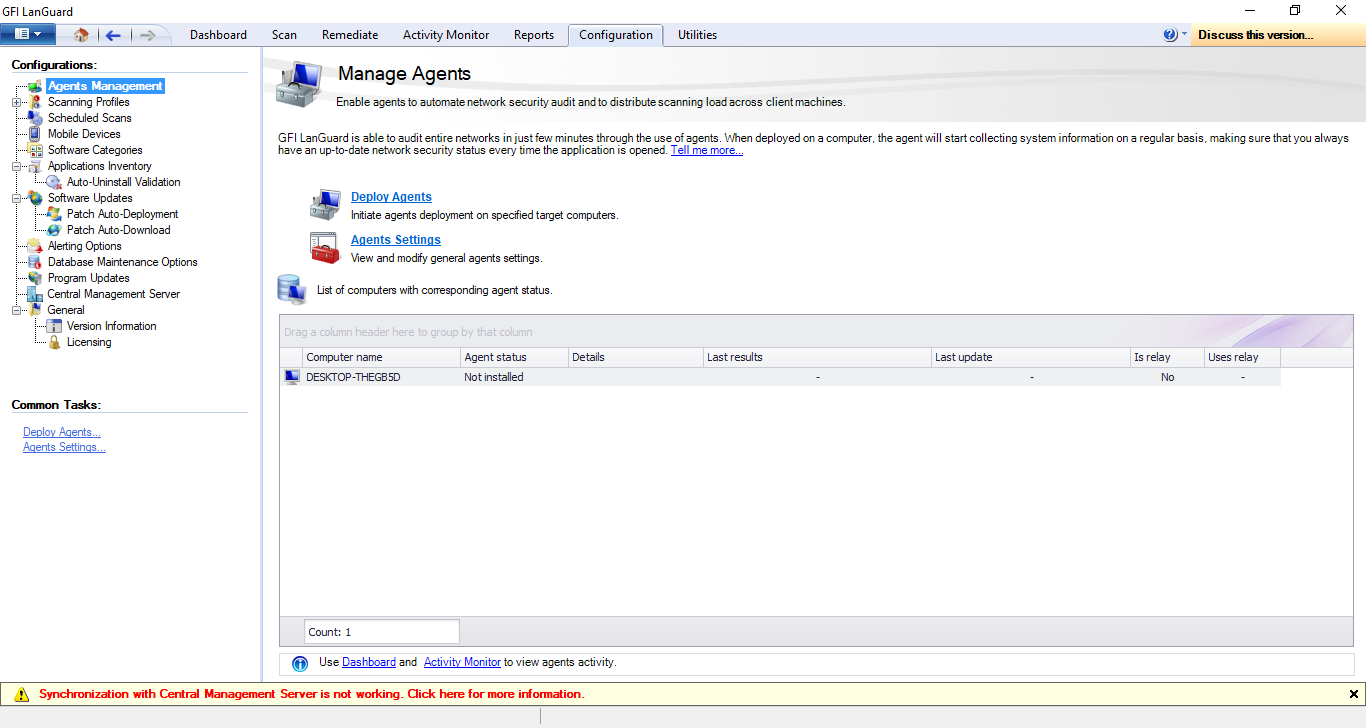Open the dropdown arrow beside help
The height and width of the screenshot is (728, 1366).
[x=1185, y=34]
